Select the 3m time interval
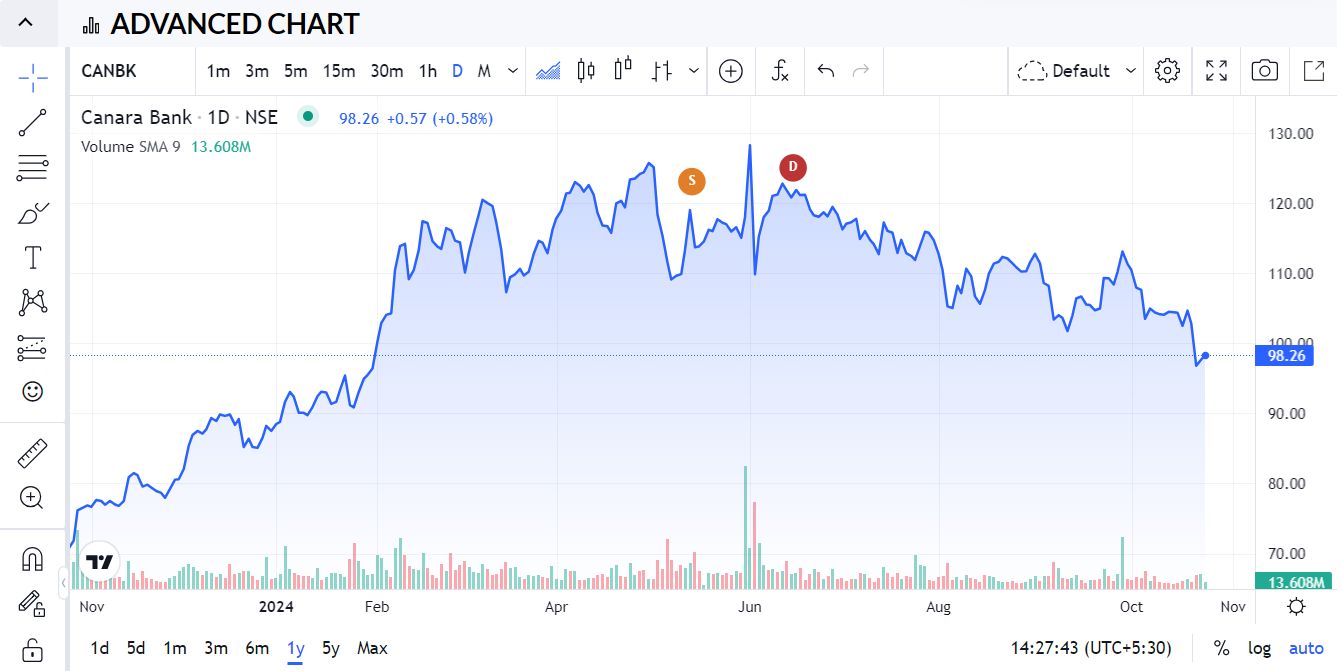Viewport: 1342px width, 672px height. pyautogui.click(x=257, y=71)
